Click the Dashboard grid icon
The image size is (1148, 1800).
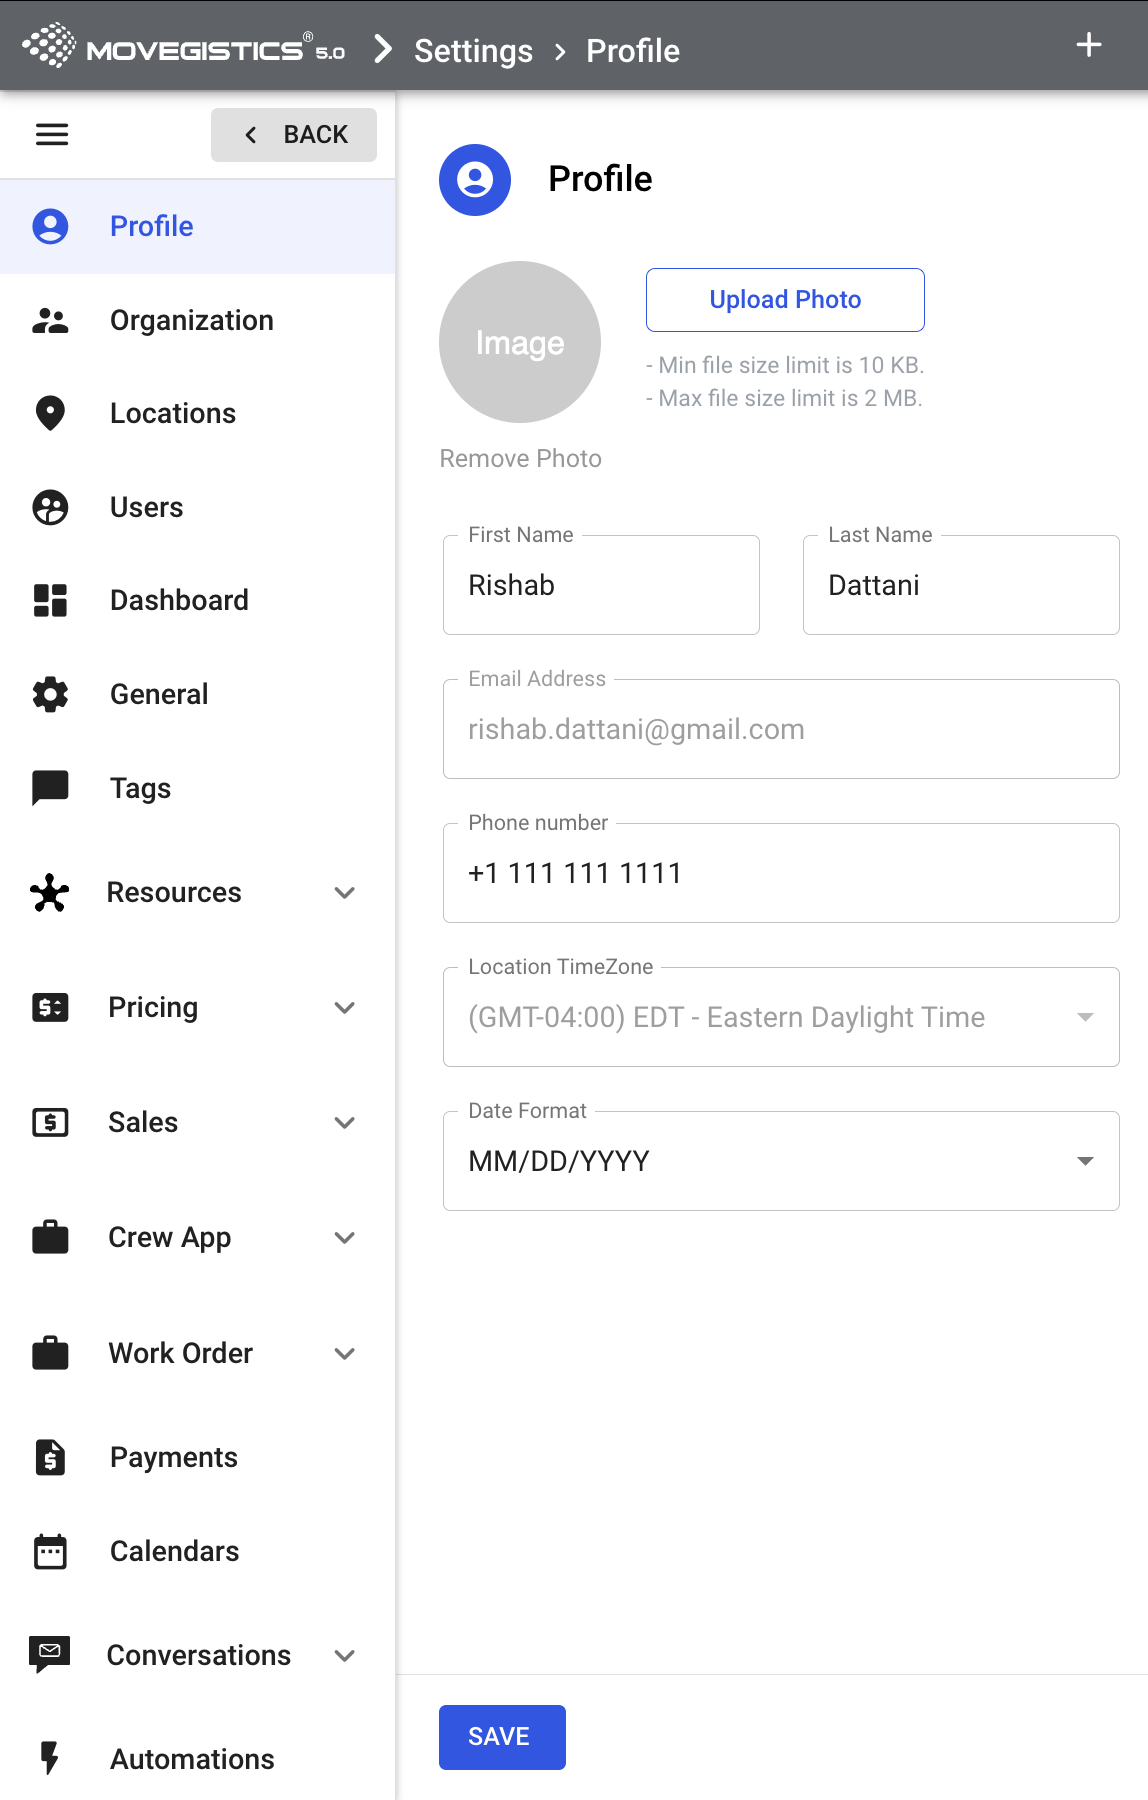tap(50, 600)
